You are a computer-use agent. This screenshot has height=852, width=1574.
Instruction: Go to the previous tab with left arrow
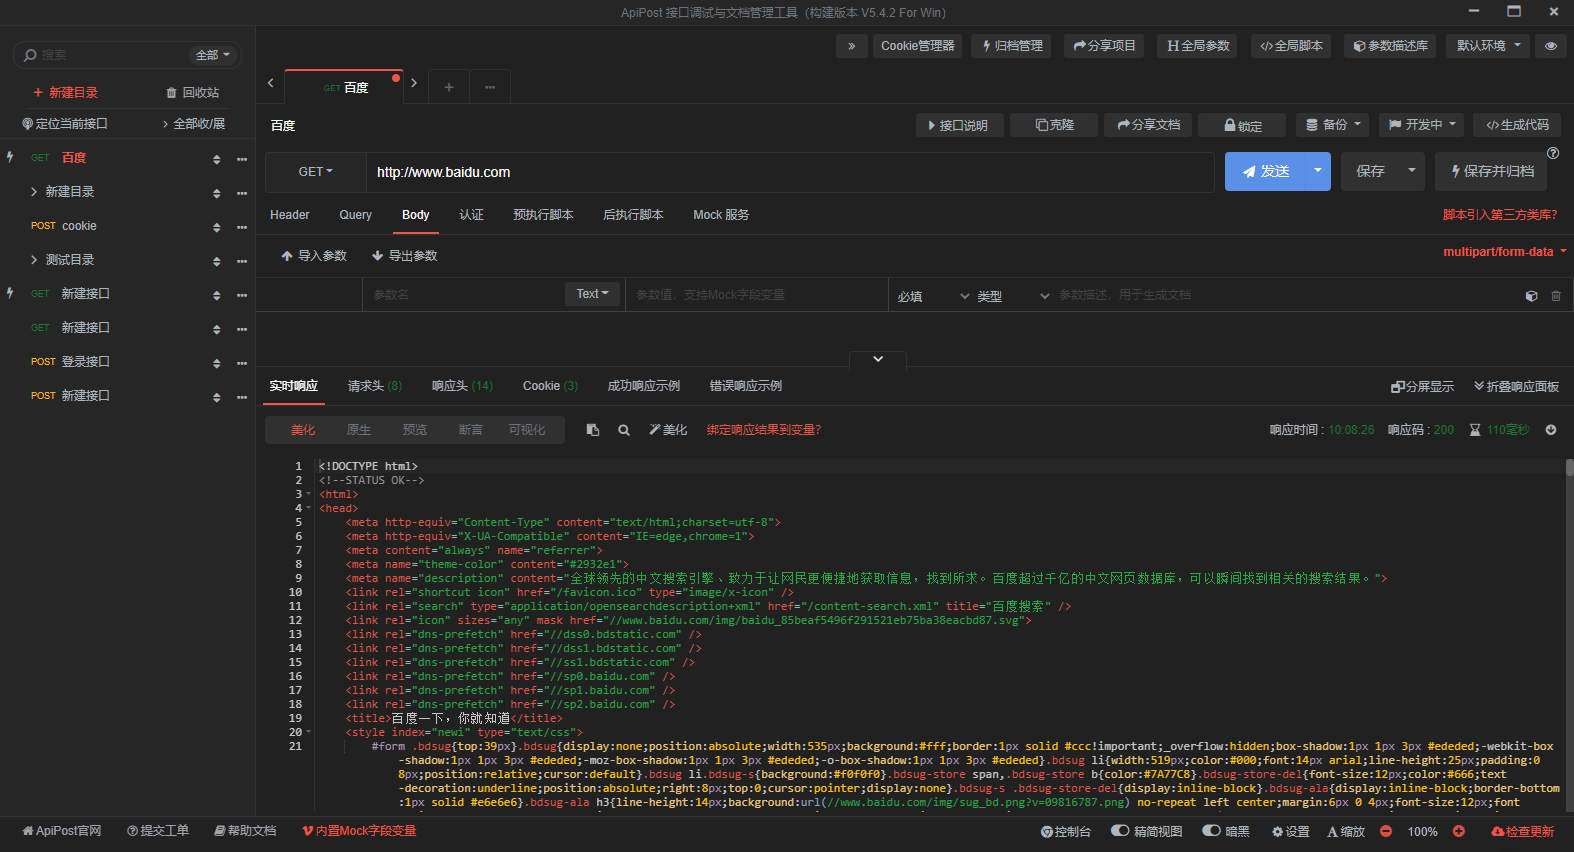pos(270,83)
